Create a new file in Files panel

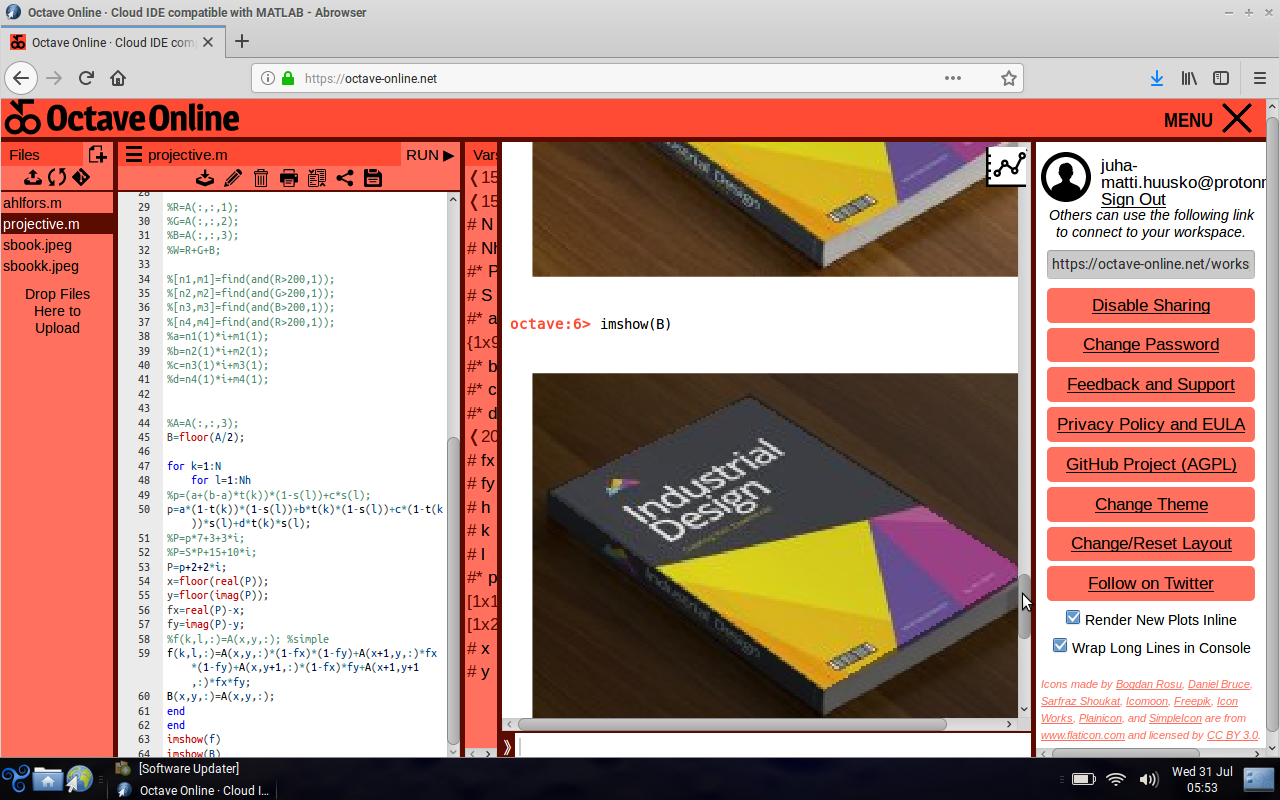click(x=97, y=154)
